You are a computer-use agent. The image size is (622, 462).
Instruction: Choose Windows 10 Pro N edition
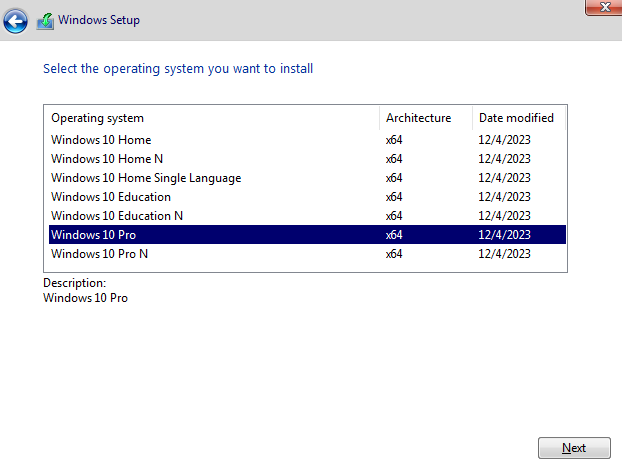[x=307, y=253]
